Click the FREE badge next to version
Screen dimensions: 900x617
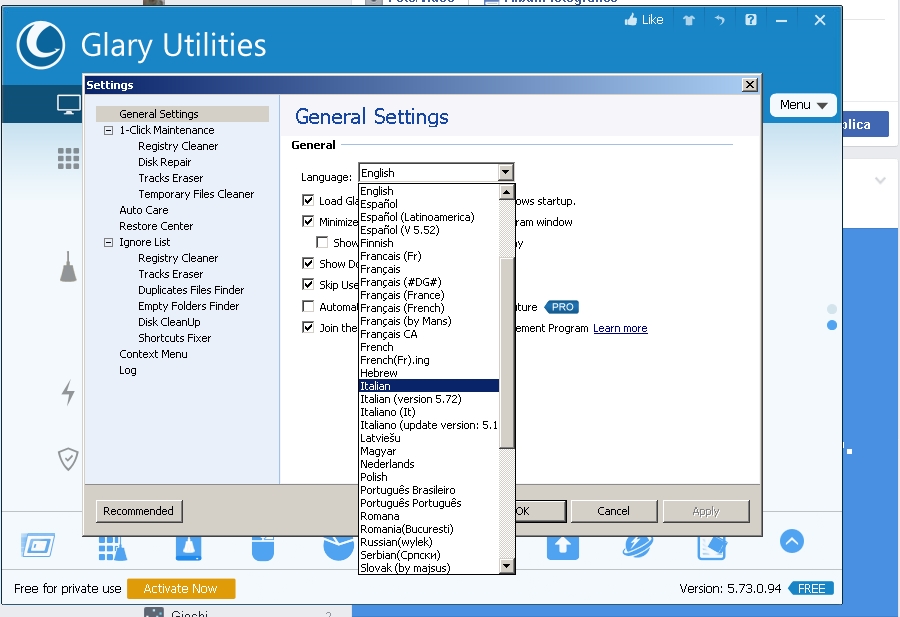pyautogui.click(x=811, y=588)
